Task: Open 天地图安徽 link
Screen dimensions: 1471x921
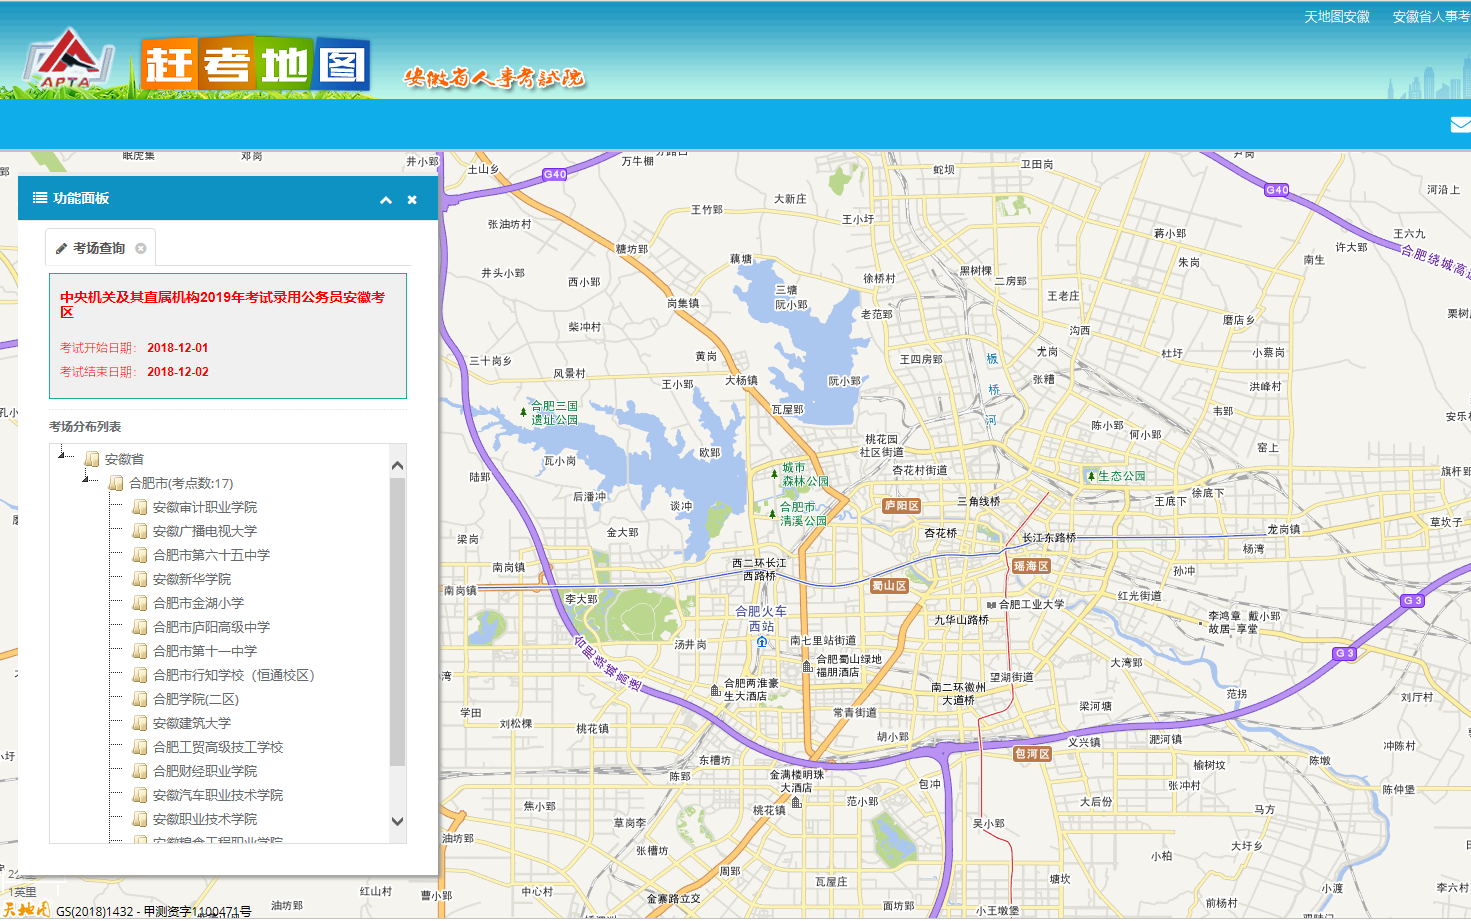Action: [x=1337, y=17]
